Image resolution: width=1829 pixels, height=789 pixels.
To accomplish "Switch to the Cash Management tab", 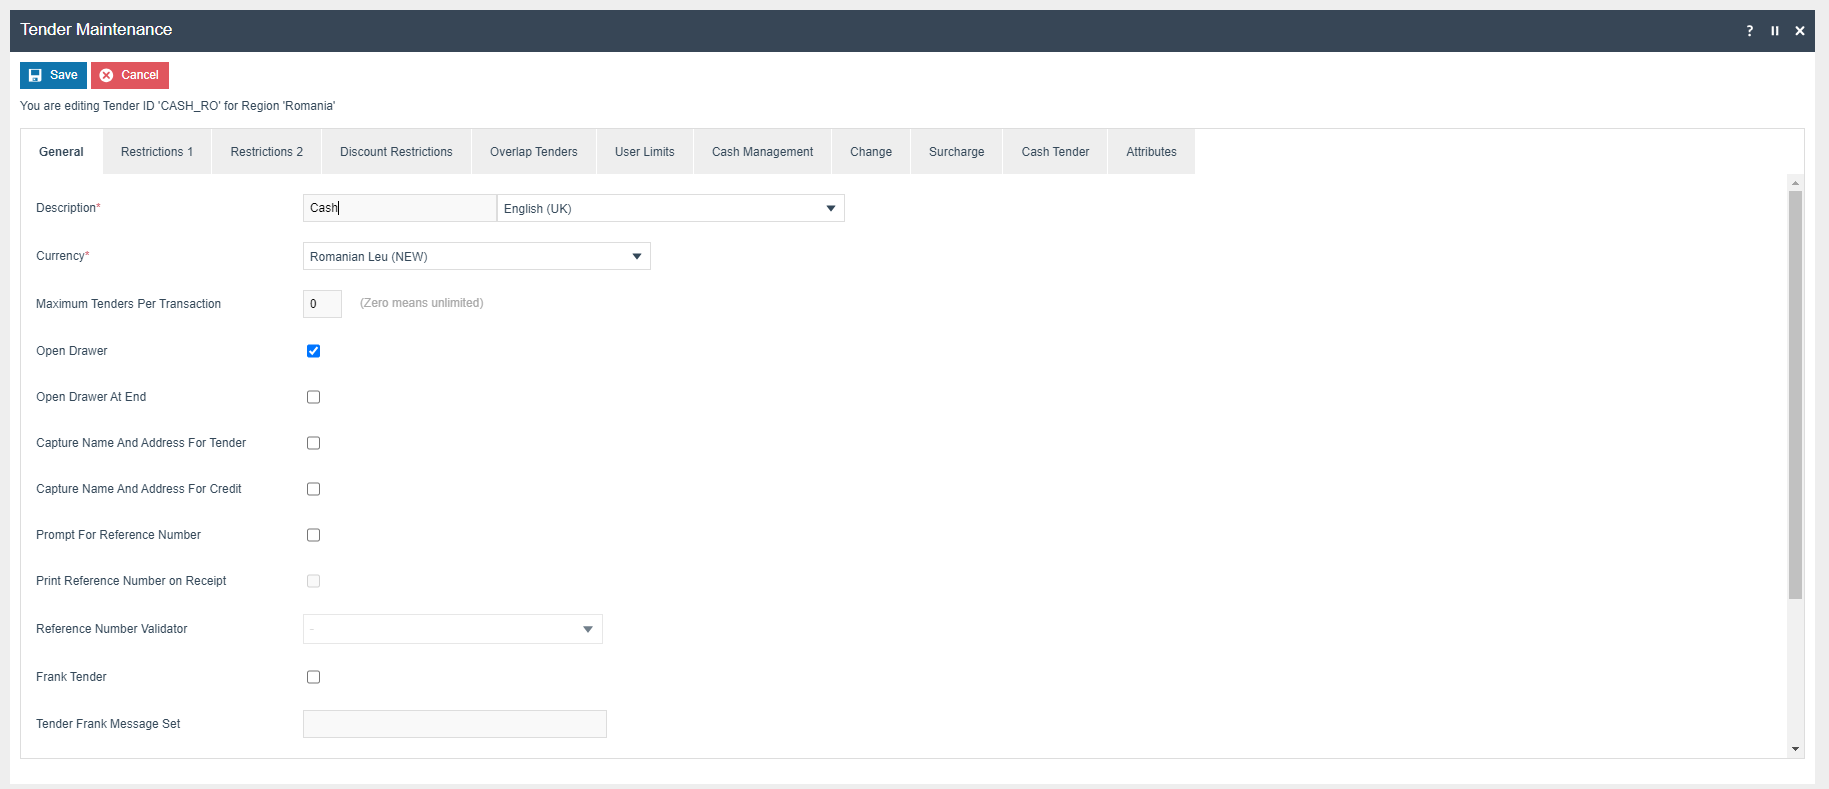I will pos(762,152).
